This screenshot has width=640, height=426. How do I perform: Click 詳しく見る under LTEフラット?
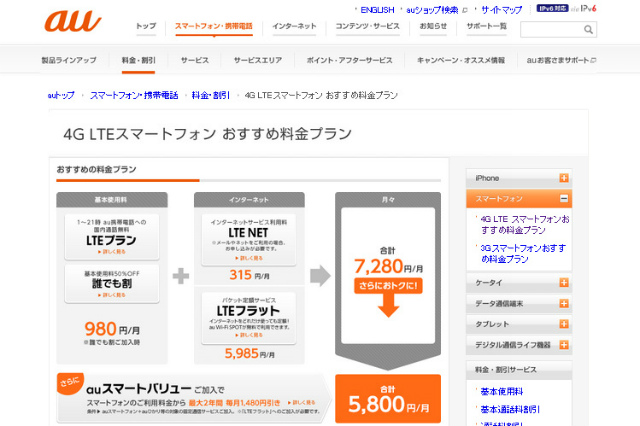click(249, 335)
